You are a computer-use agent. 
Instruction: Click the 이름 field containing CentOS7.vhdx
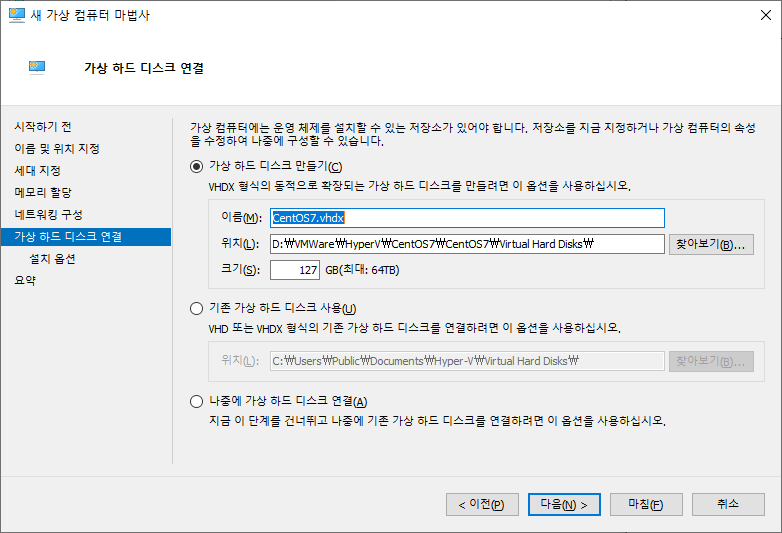467,218
